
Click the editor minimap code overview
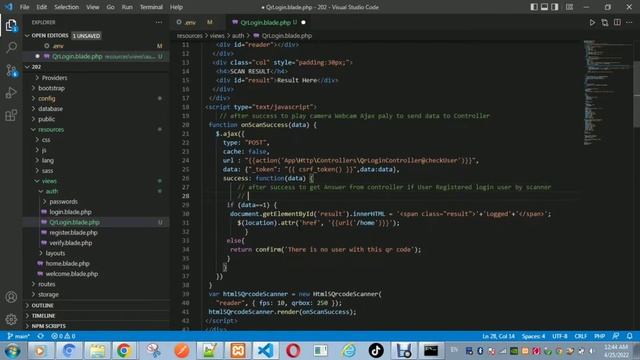point(608,92)
